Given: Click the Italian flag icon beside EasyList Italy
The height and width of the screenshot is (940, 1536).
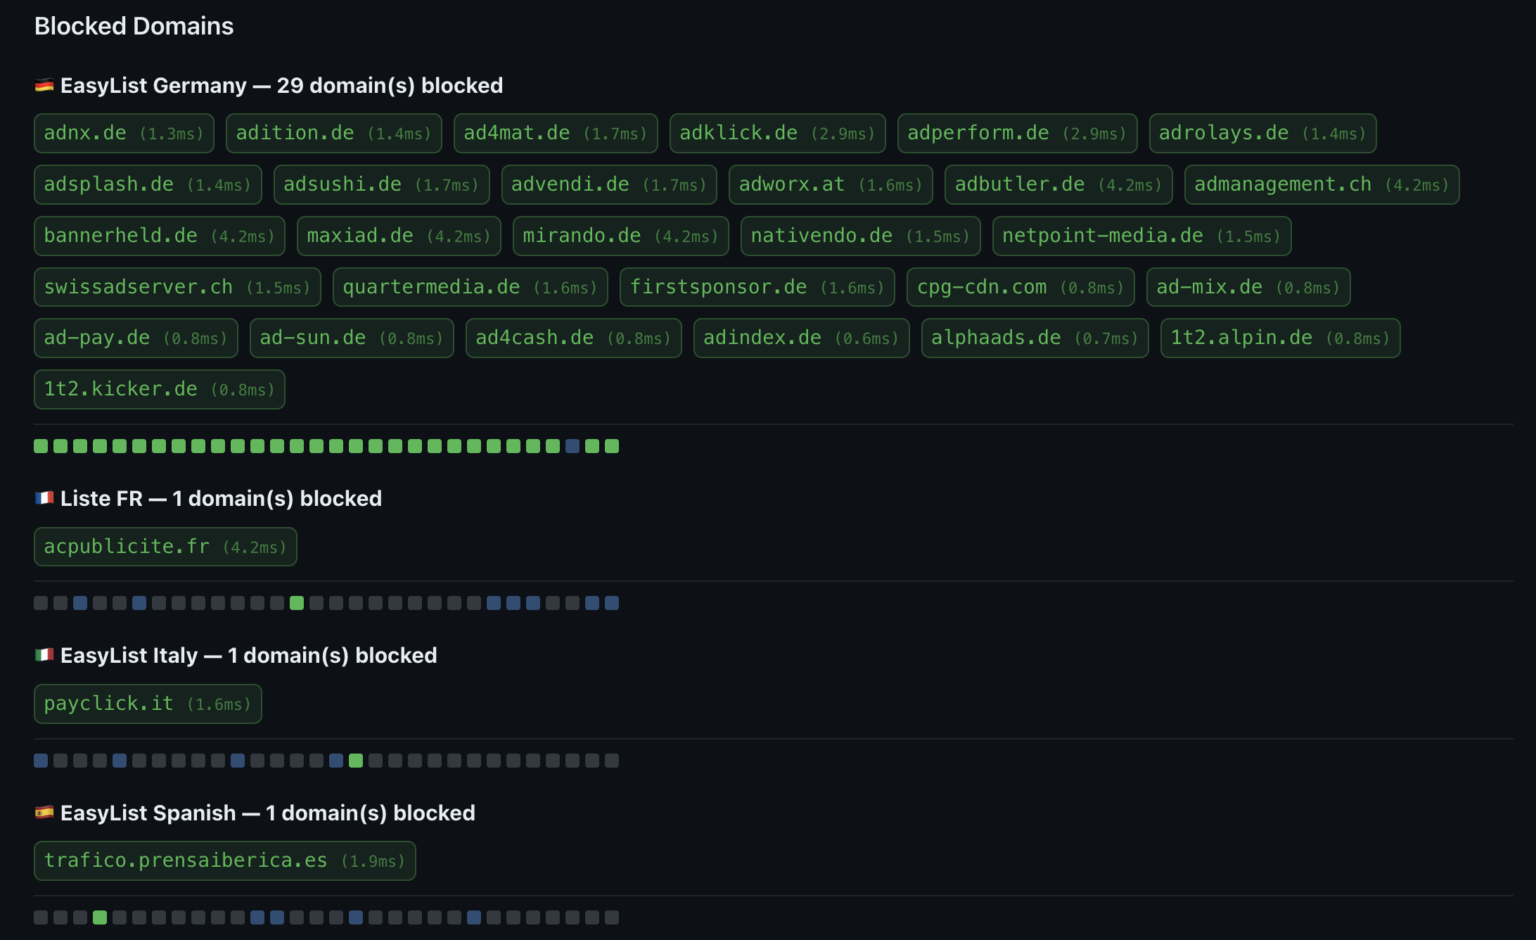Looking at the screenshot, I should click(x=44, y=655).
